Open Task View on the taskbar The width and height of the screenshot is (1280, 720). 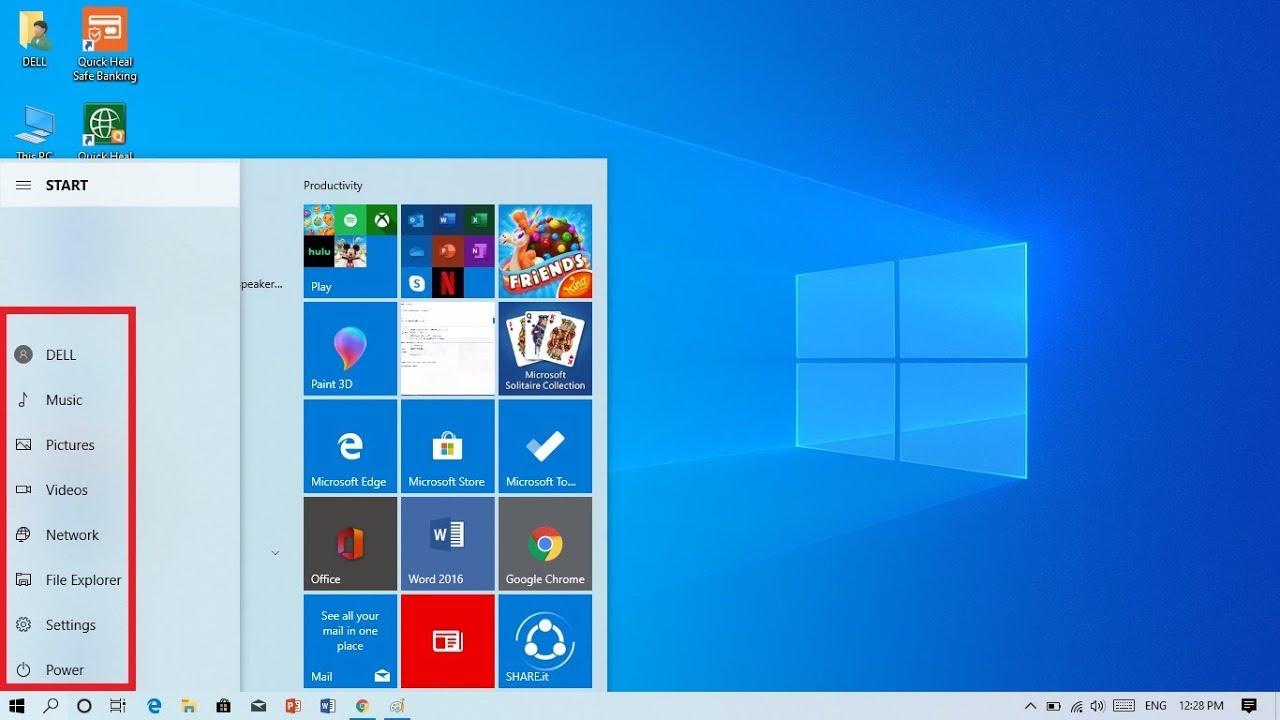click(118, 706)
